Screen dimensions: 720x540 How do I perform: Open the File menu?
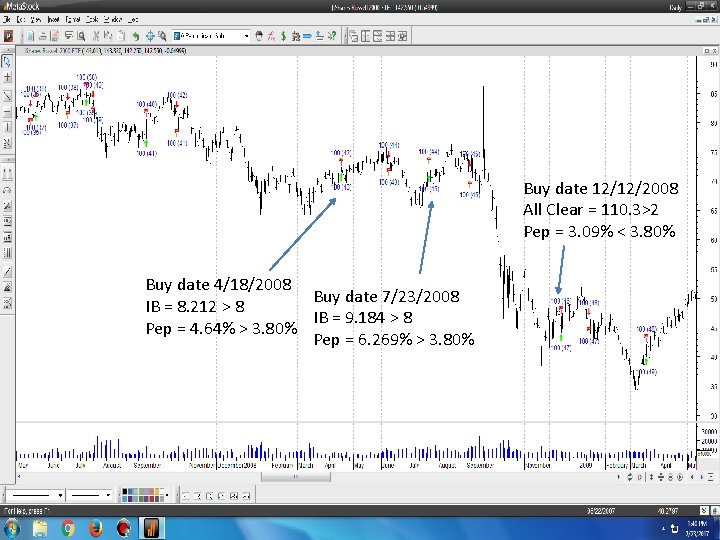tap(6, 20)
